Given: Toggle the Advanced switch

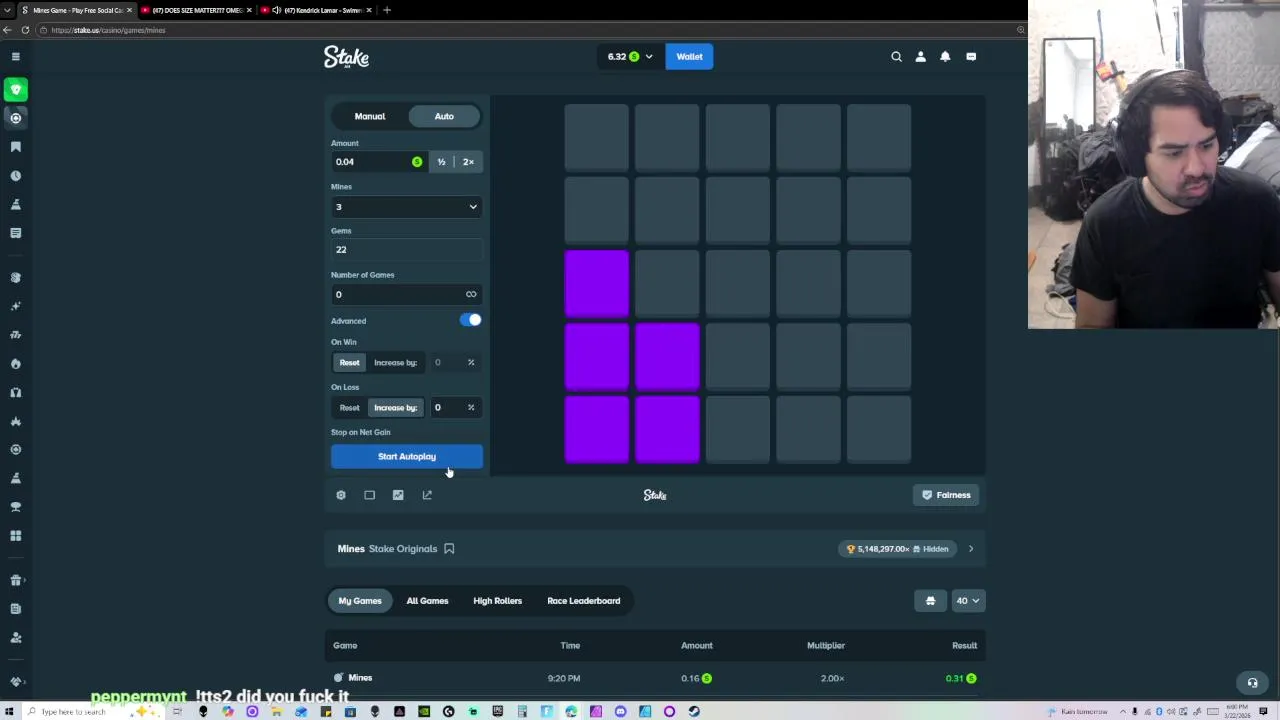Looking at the screenshot, I should pos(470,320).
